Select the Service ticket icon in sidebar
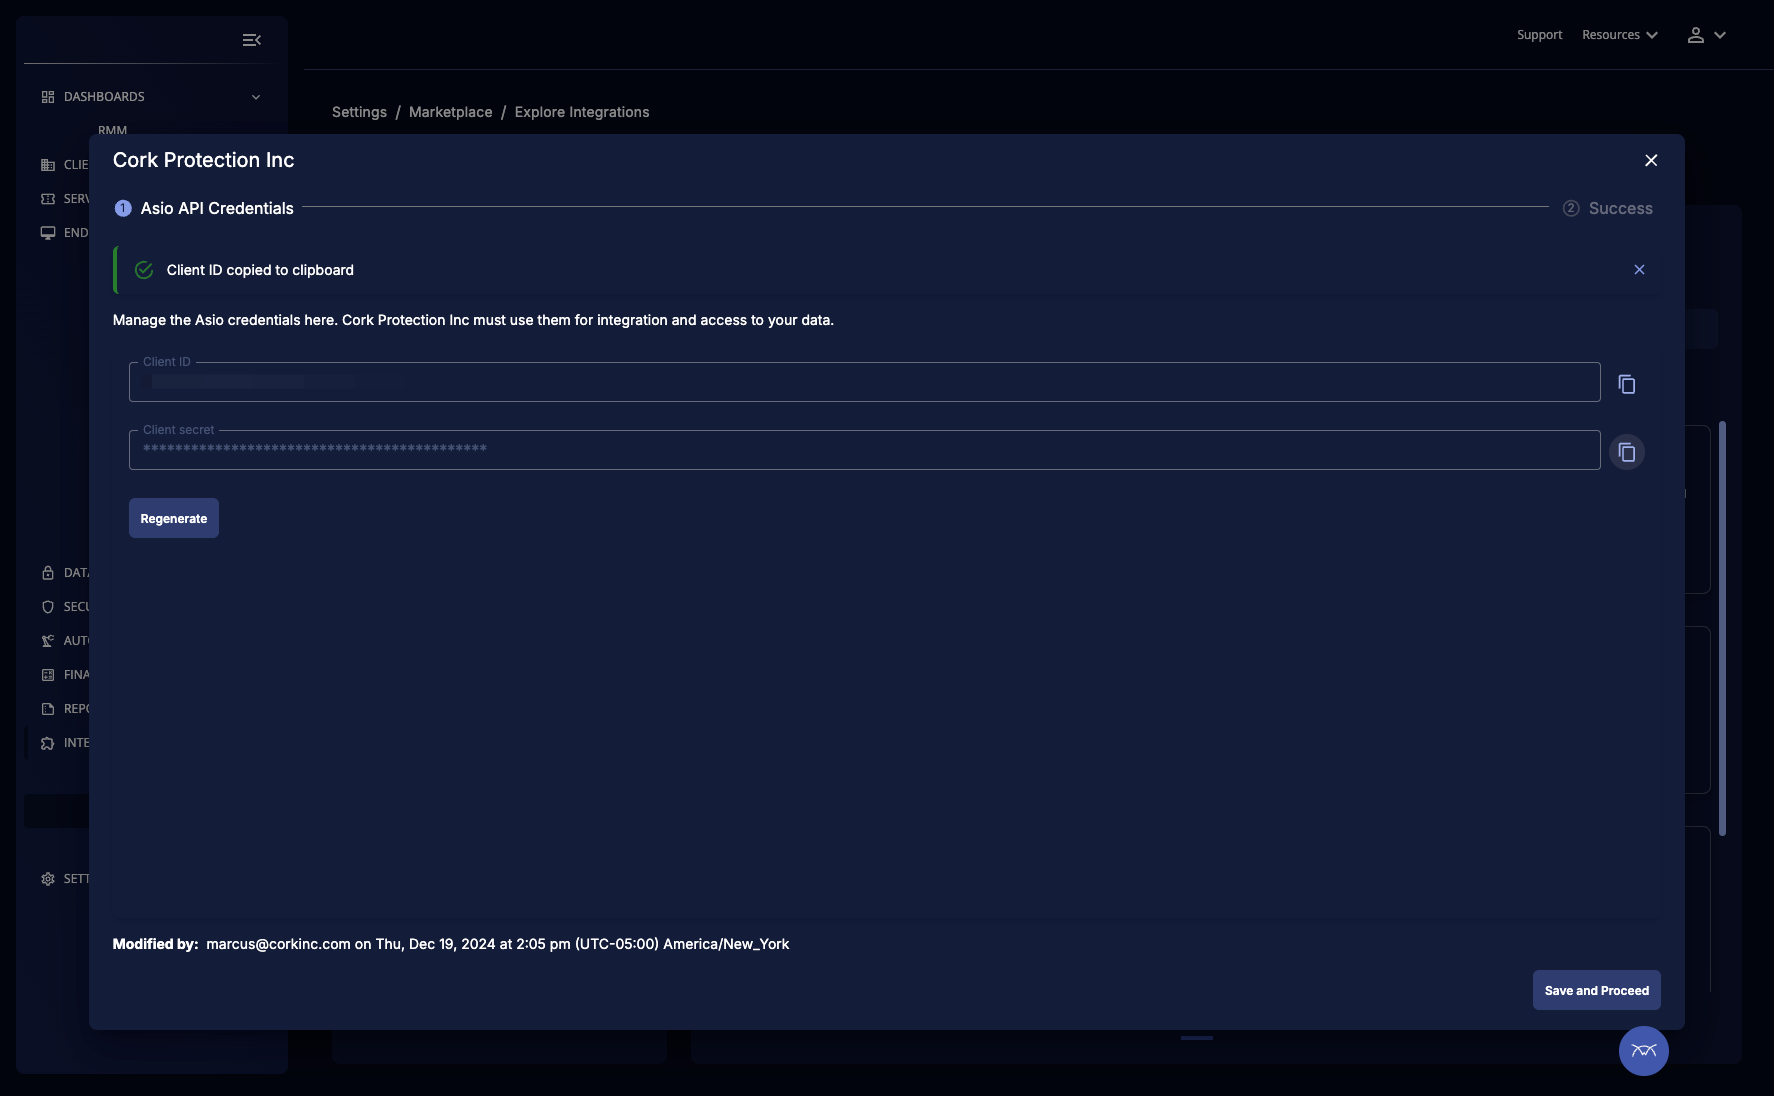Image resolution: width=1774 pixels, height=1096 pixels. [48, 199]
